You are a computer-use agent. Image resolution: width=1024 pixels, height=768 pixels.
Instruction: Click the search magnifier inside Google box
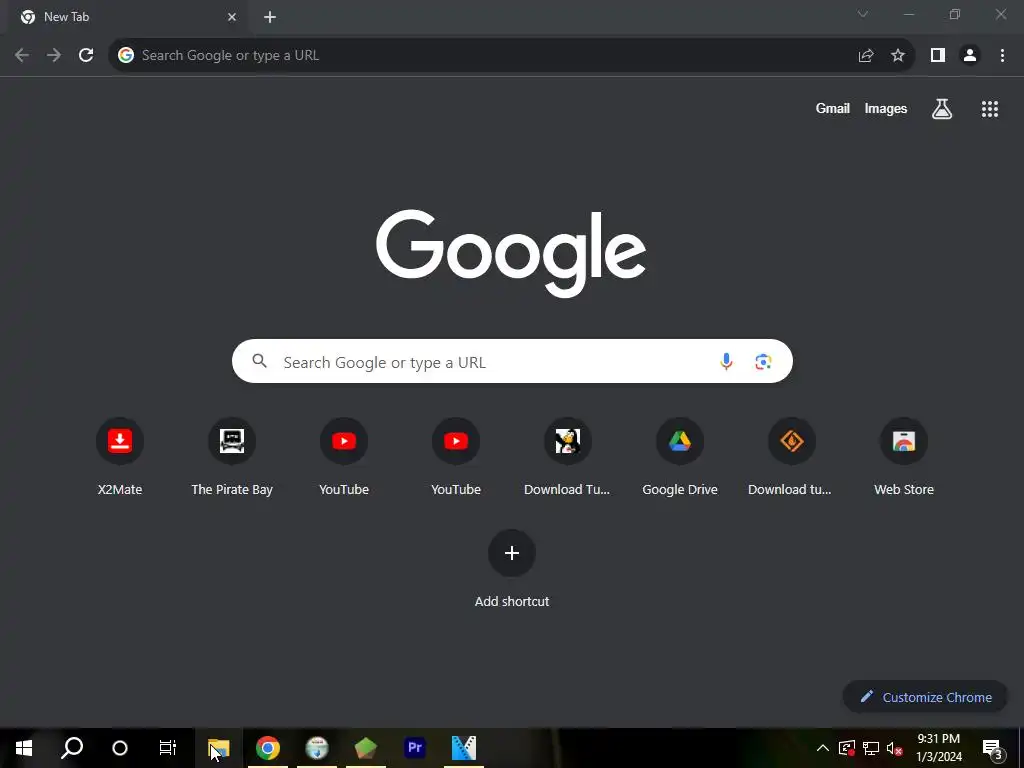260,361
